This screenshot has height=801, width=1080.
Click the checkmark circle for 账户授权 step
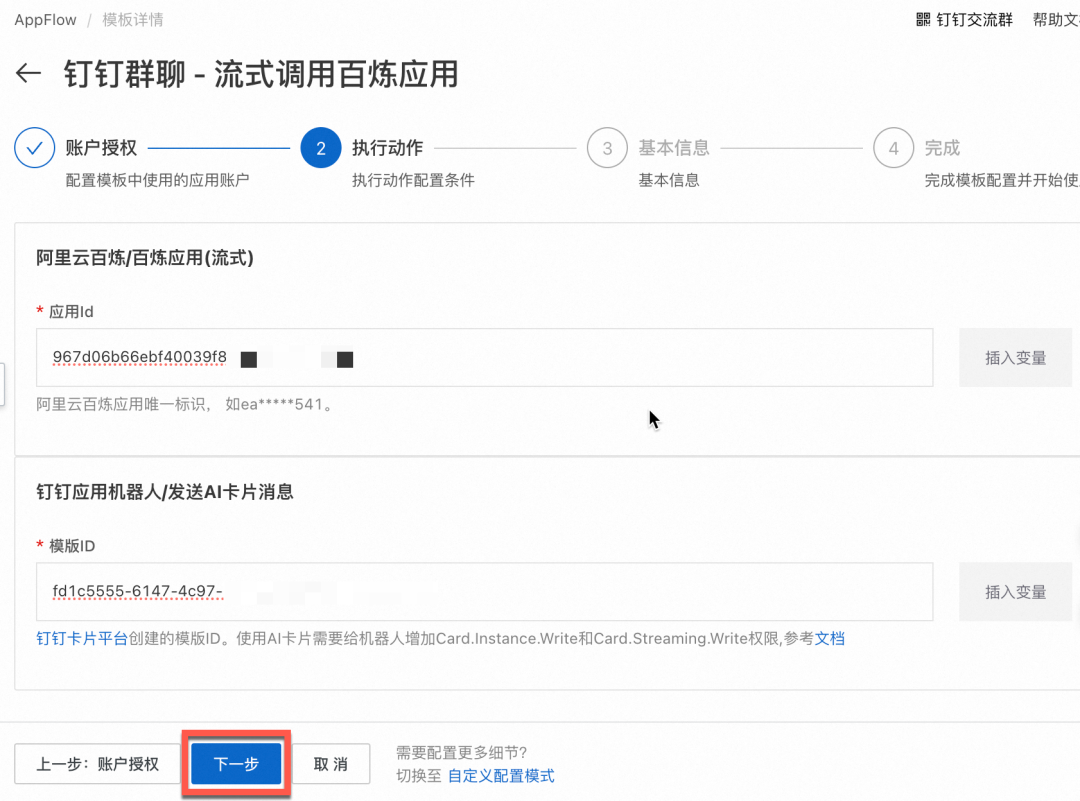pos(34,148)
